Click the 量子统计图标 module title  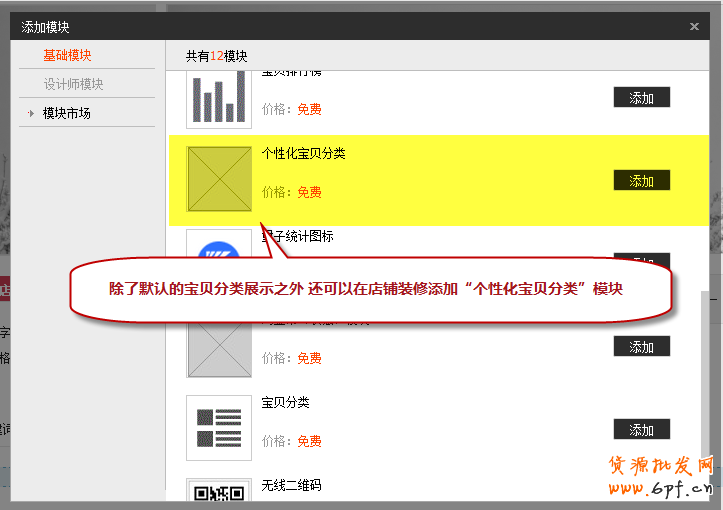297,237
